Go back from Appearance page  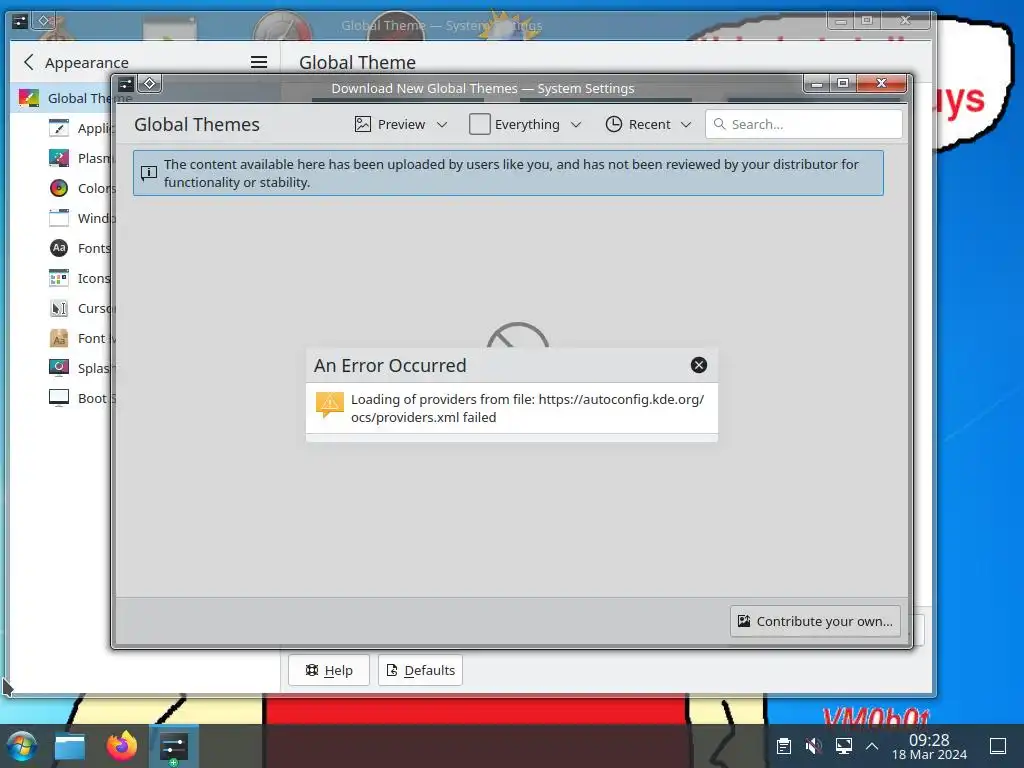click(28, 62)
